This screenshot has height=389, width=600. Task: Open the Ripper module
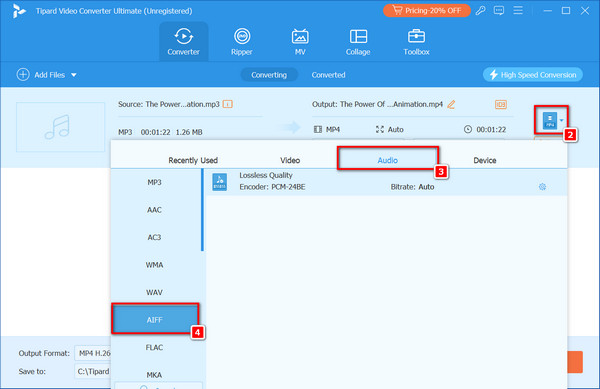(x=241, y=41)
